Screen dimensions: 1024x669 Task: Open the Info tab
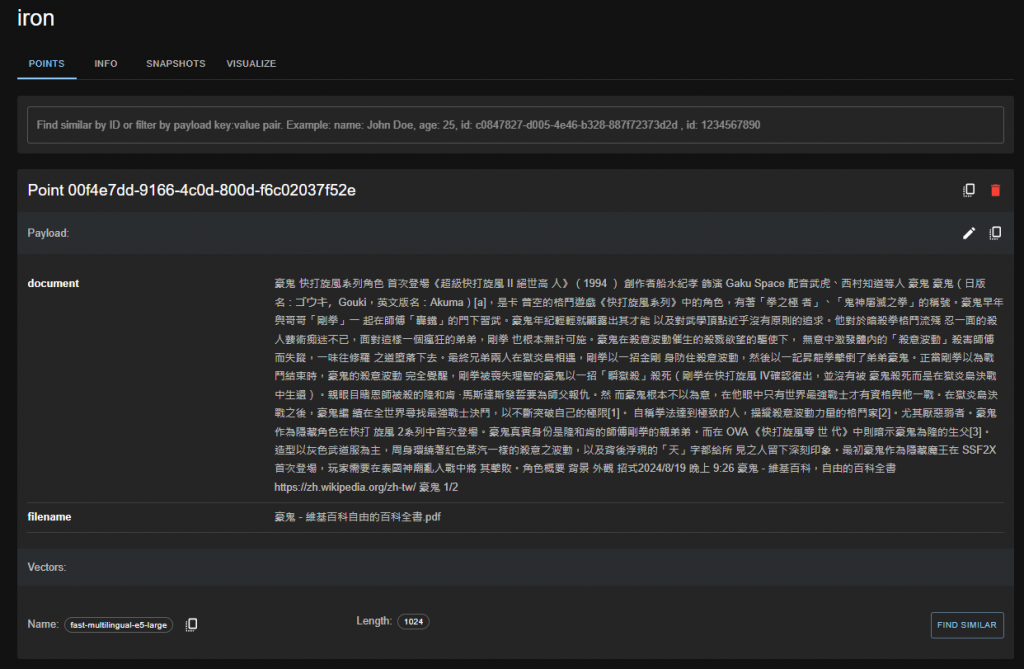click(x=106, y=63)
